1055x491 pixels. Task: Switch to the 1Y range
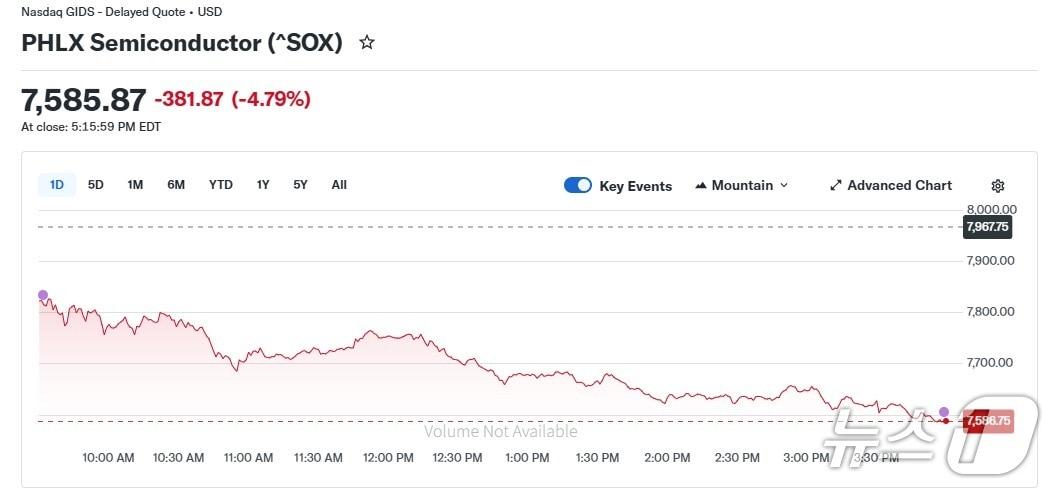point(263,185)
